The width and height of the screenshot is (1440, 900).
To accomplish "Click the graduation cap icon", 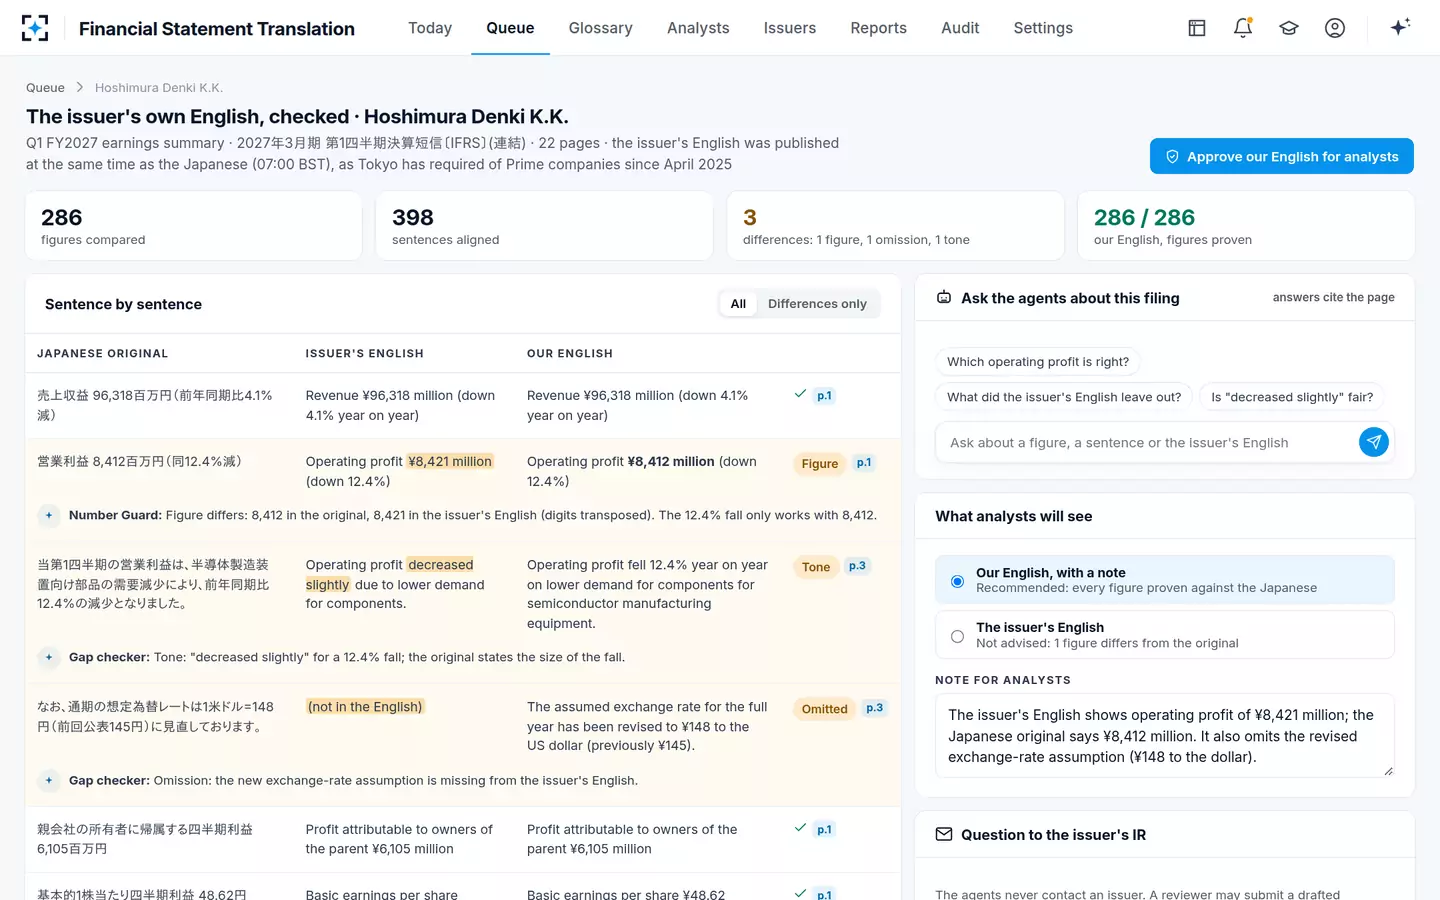I will click(x=1289, y=28).
